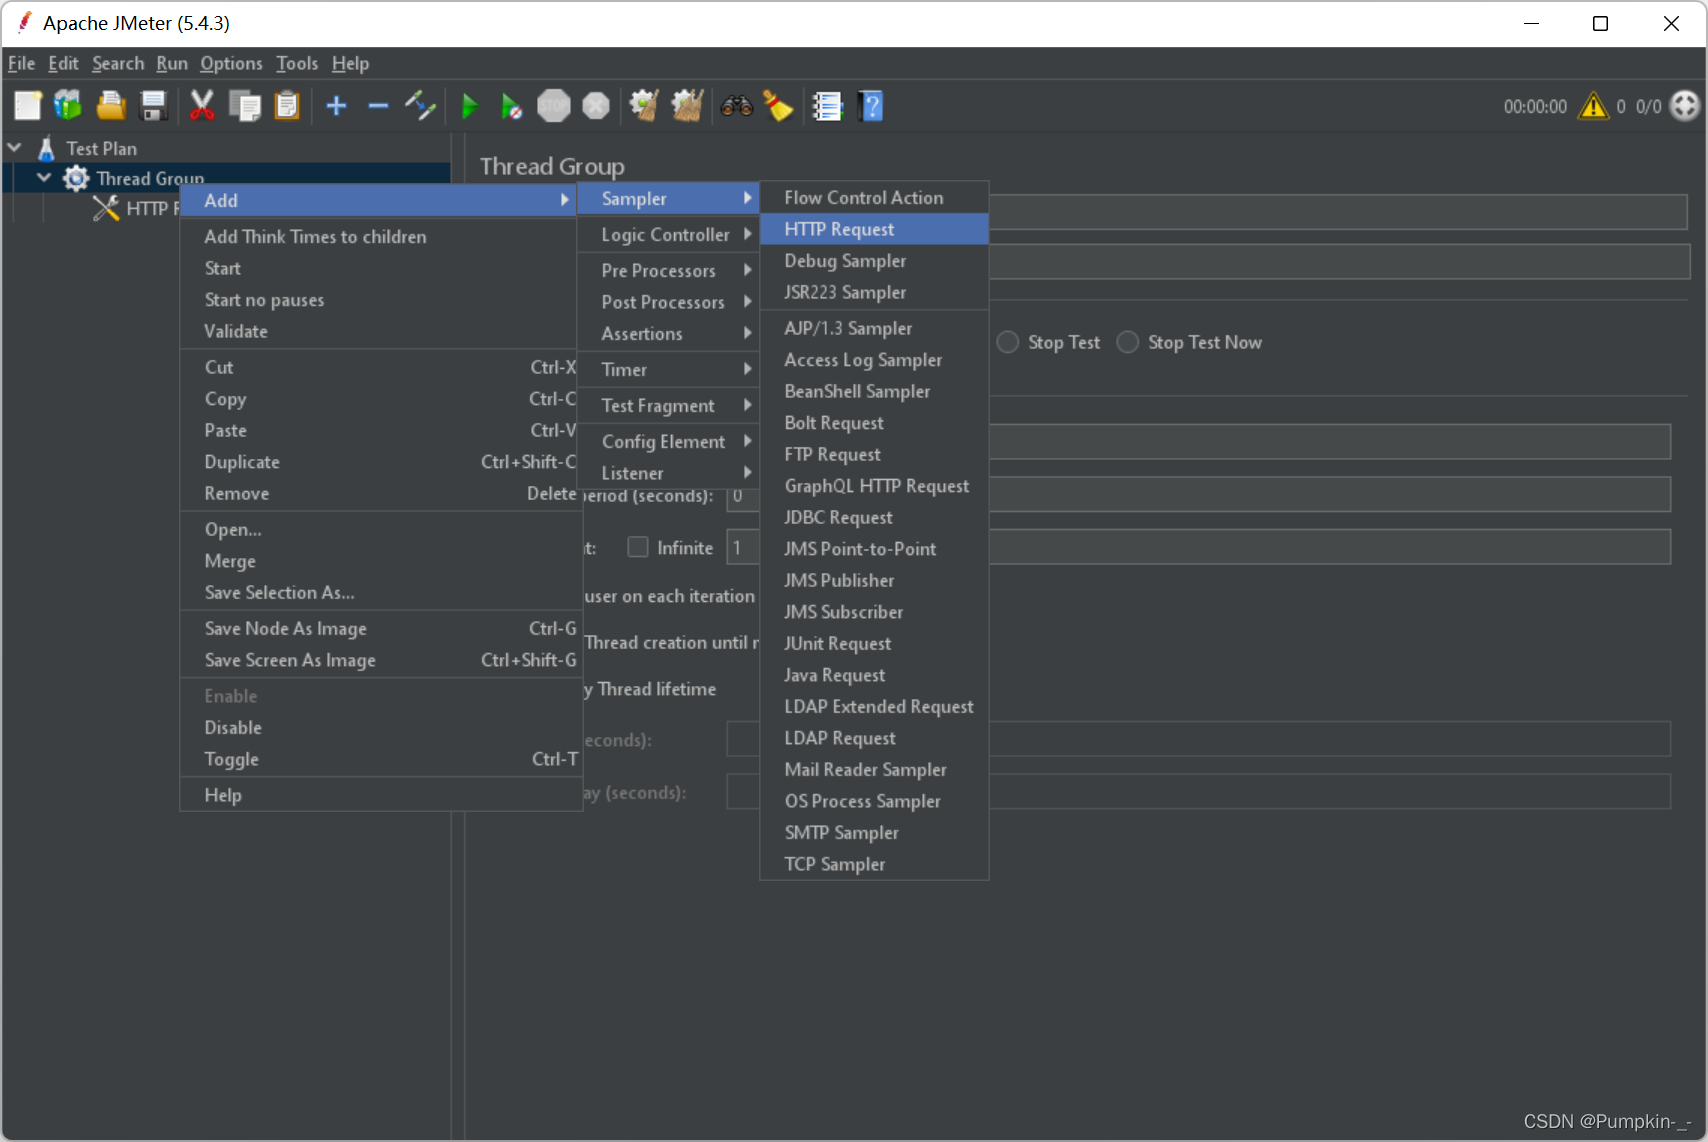Viewport: 1708px width, 1142px height.
Task: Select TCP Sampler entry
Action: (874, 864)
